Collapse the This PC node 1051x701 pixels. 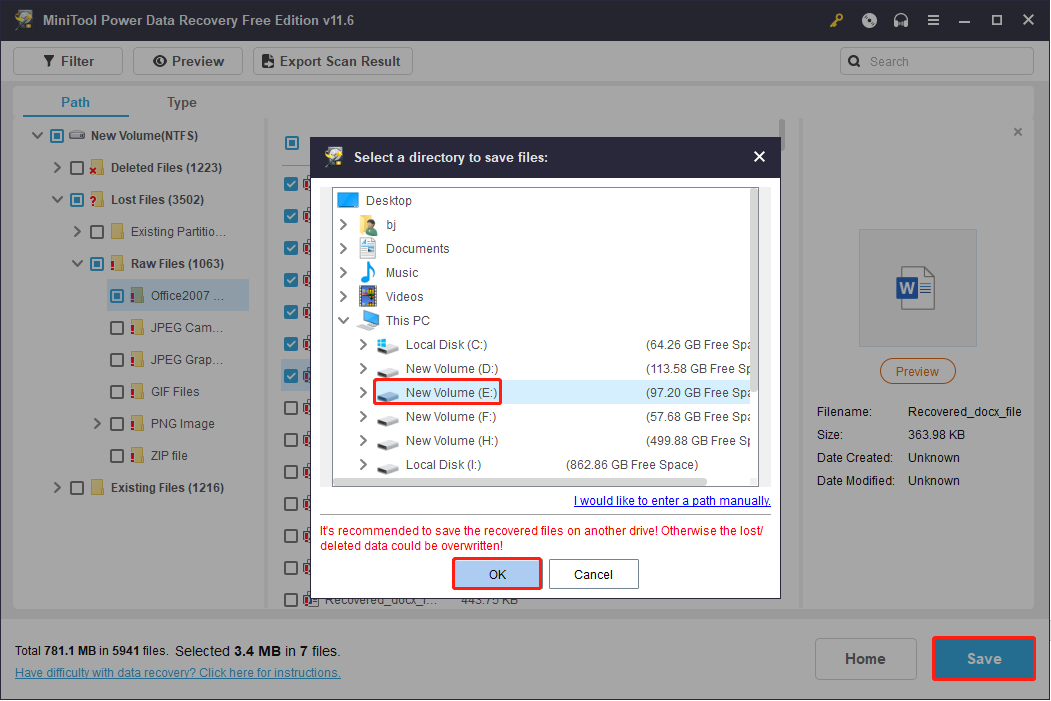(x=344, y=320)
